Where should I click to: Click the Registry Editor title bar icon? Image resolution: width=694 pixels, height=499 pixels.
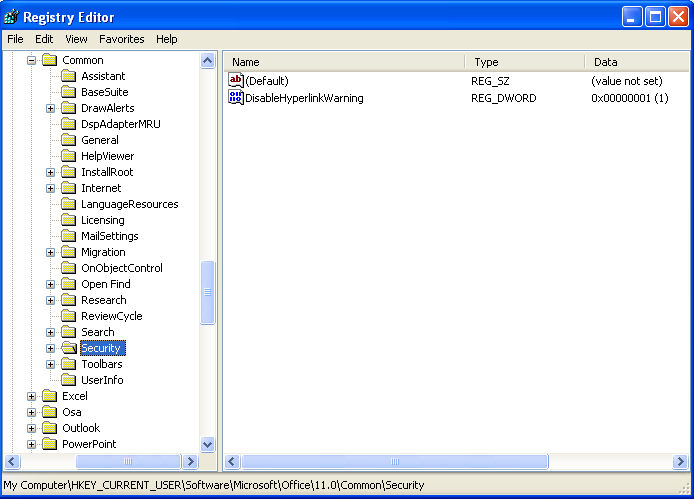(12, 17)
